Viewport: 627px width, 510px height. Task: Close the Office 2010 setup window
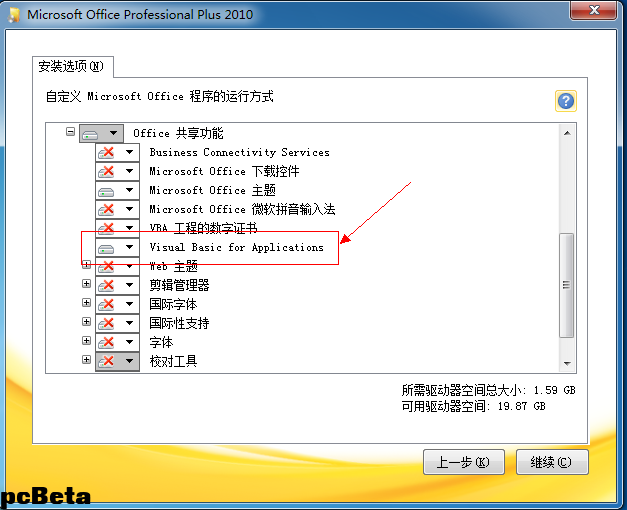[593, 10]
